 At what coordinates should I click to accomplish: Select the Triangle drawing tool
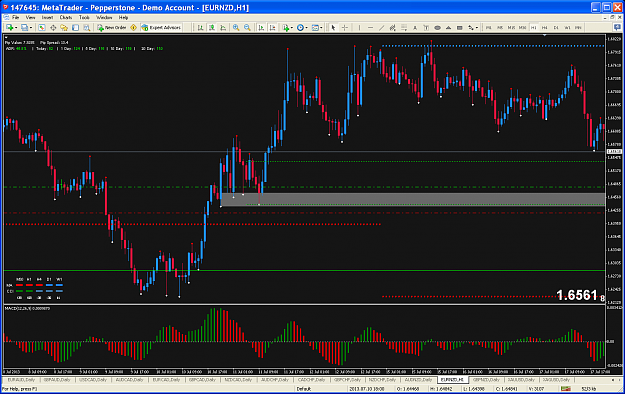coord(448,28)
